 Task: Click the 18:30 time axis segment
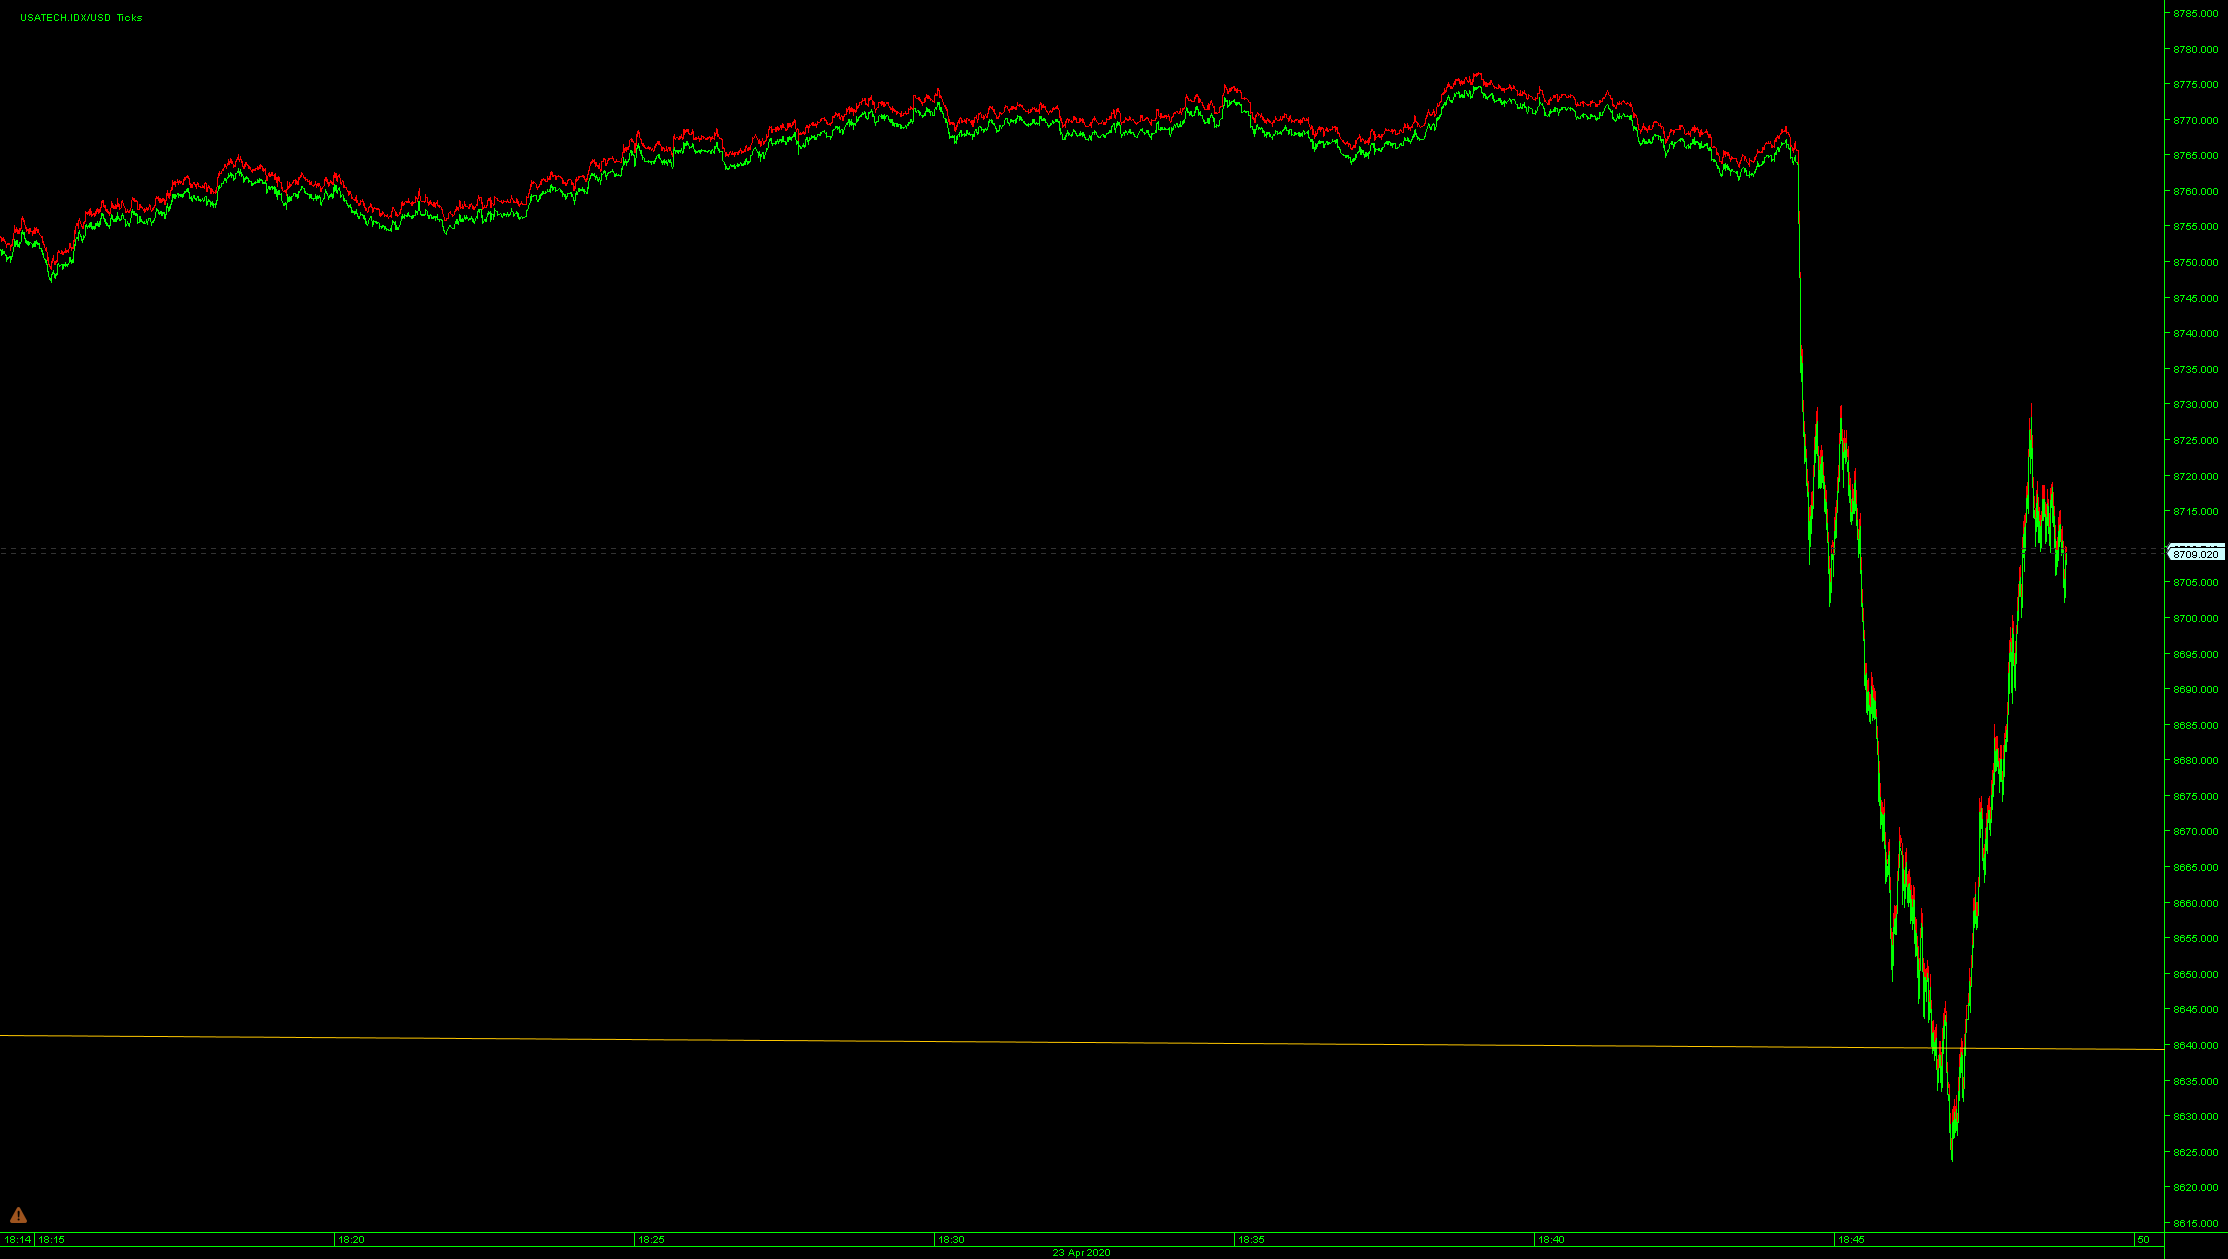coord(951,1240)
